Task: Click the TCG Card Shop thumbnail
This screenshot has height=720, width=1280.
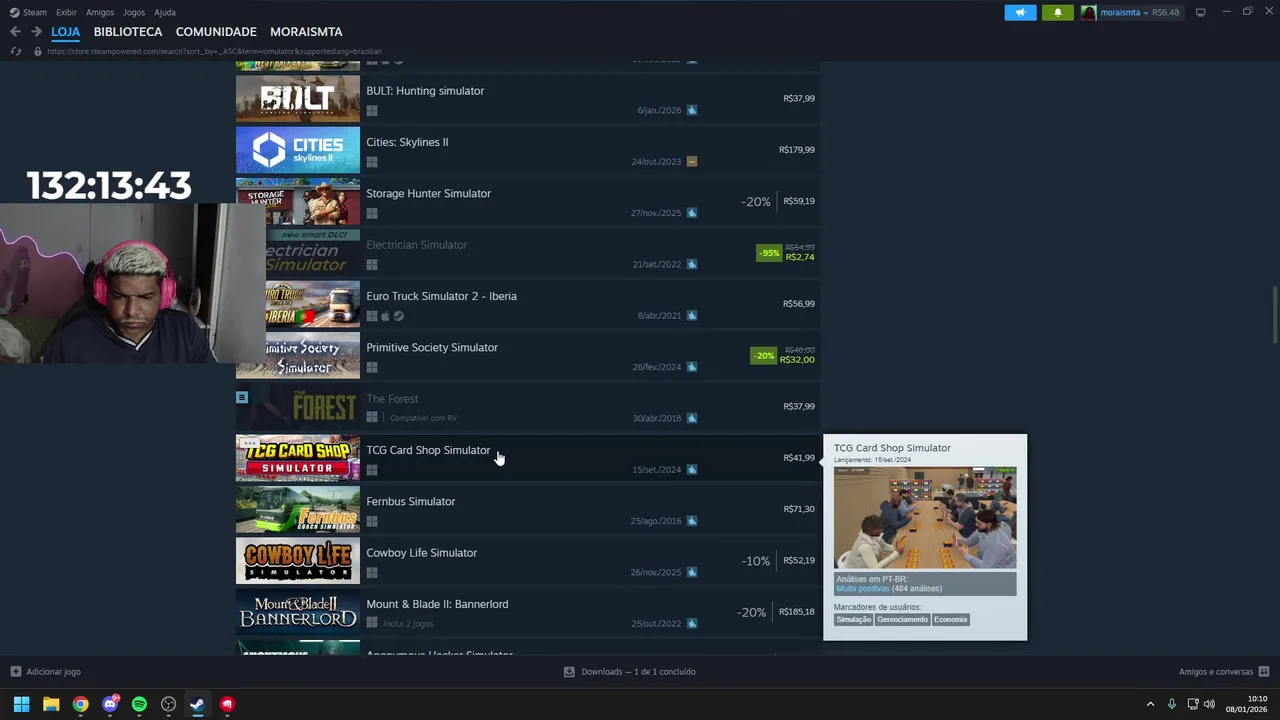Action: 298,458
